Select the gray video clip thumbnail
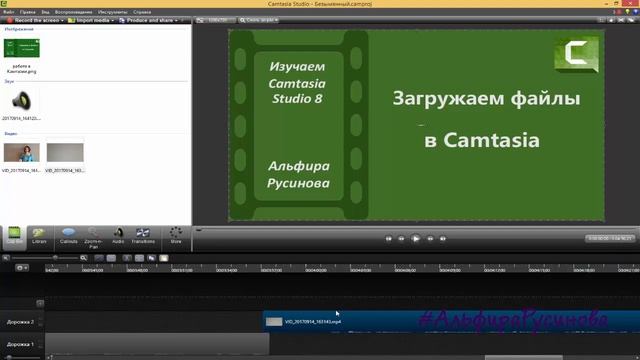The height and width of the screenshot is (360, 640). (x=65, y=153)
